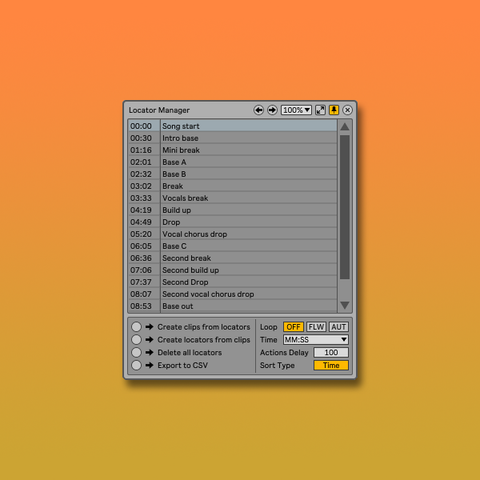Click the 02:01 time cell
The width and height of the screenshot is (480, 480).
tap(144, 162)
